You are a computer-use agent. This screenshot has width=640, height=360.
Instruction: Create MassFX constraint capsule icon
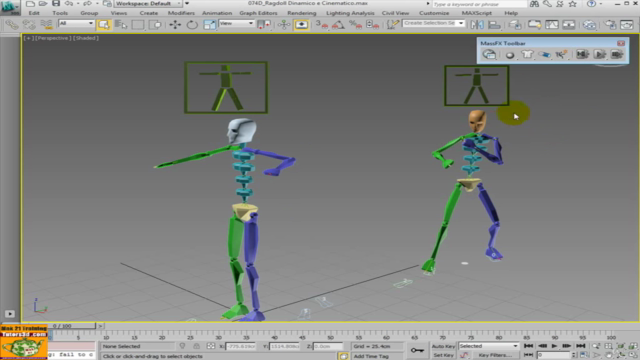[x=544, y=54]
